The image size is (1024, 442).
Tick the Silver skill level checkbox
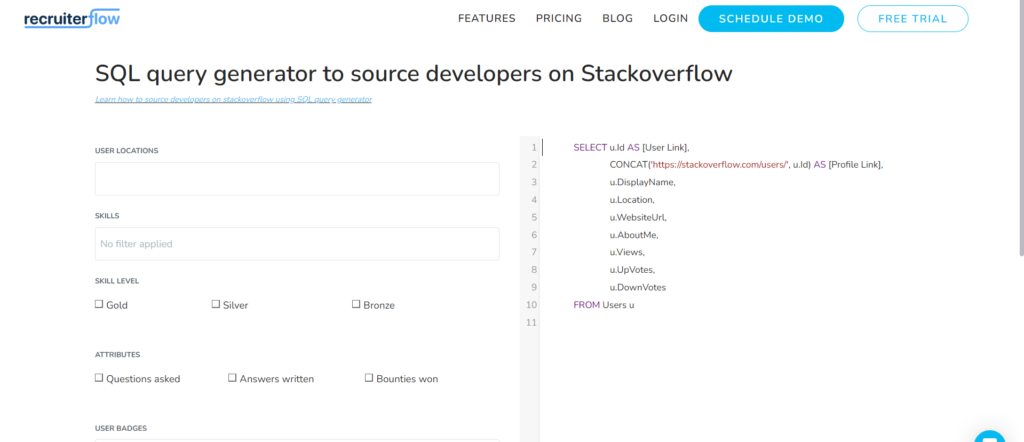coord(216,304)
